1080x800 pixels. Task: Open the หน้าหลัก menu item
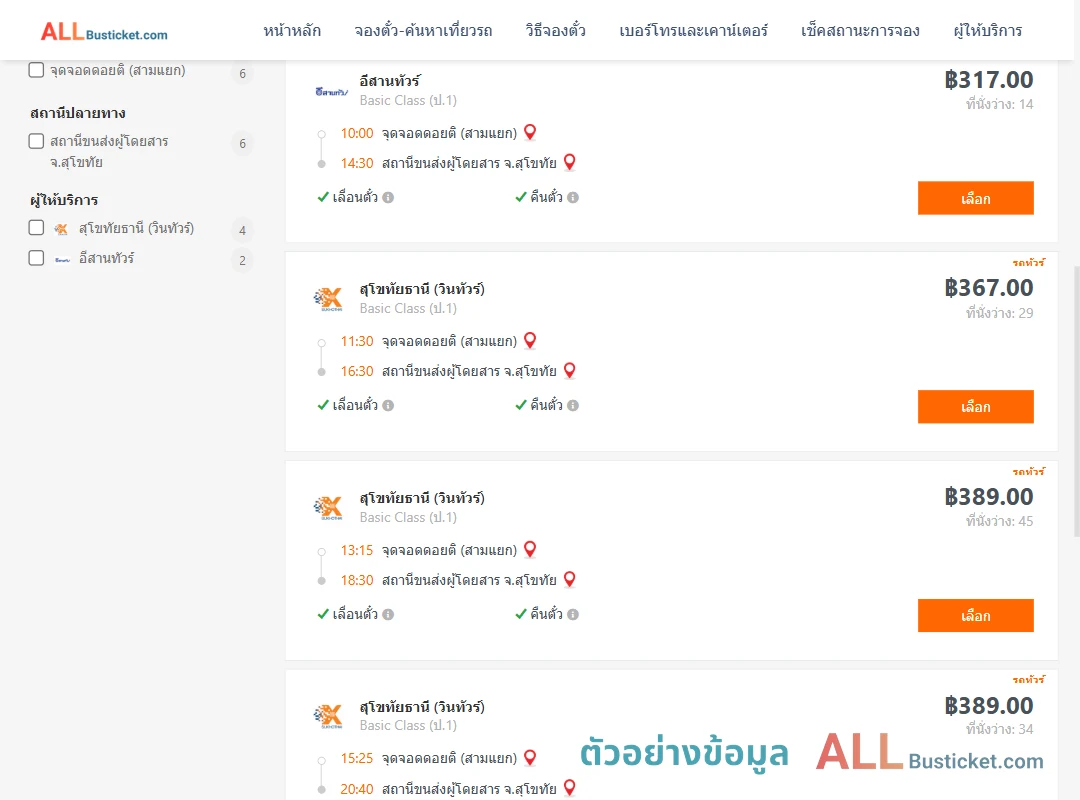pyautogui.click(x=292, y=31)
